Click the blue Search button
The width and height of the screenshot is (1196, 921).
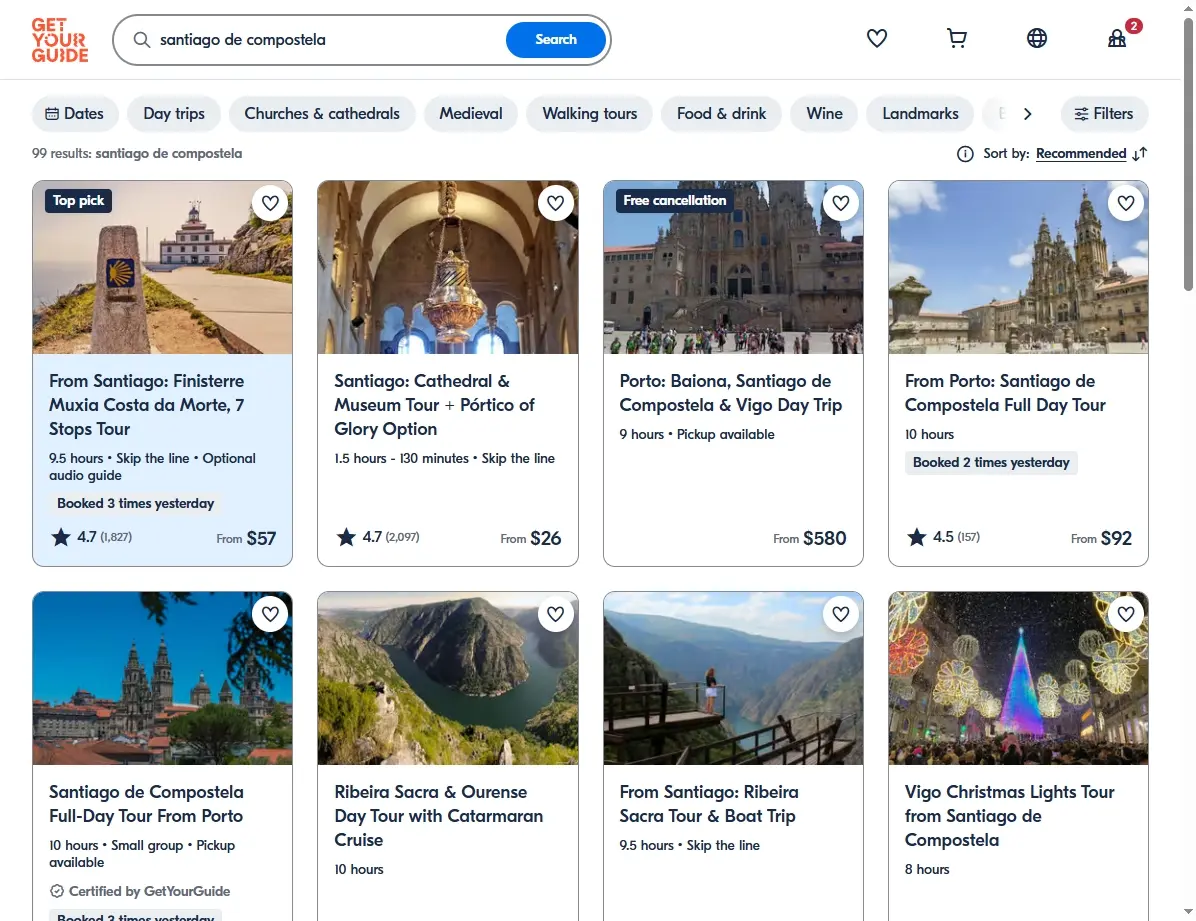[555, 40]
